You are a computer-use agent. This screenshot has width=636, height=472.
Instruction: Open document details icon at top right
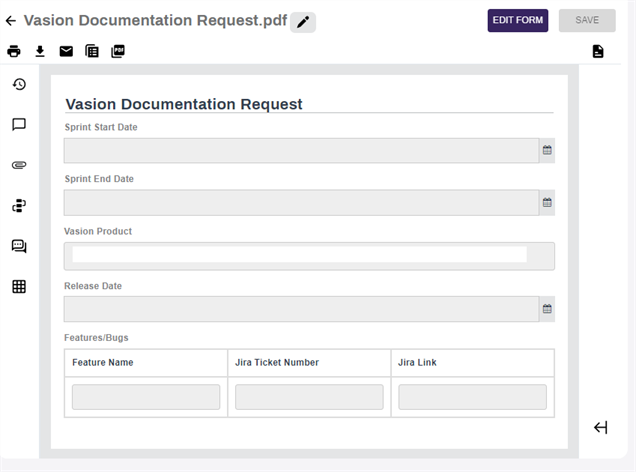[x=598, y=51]
